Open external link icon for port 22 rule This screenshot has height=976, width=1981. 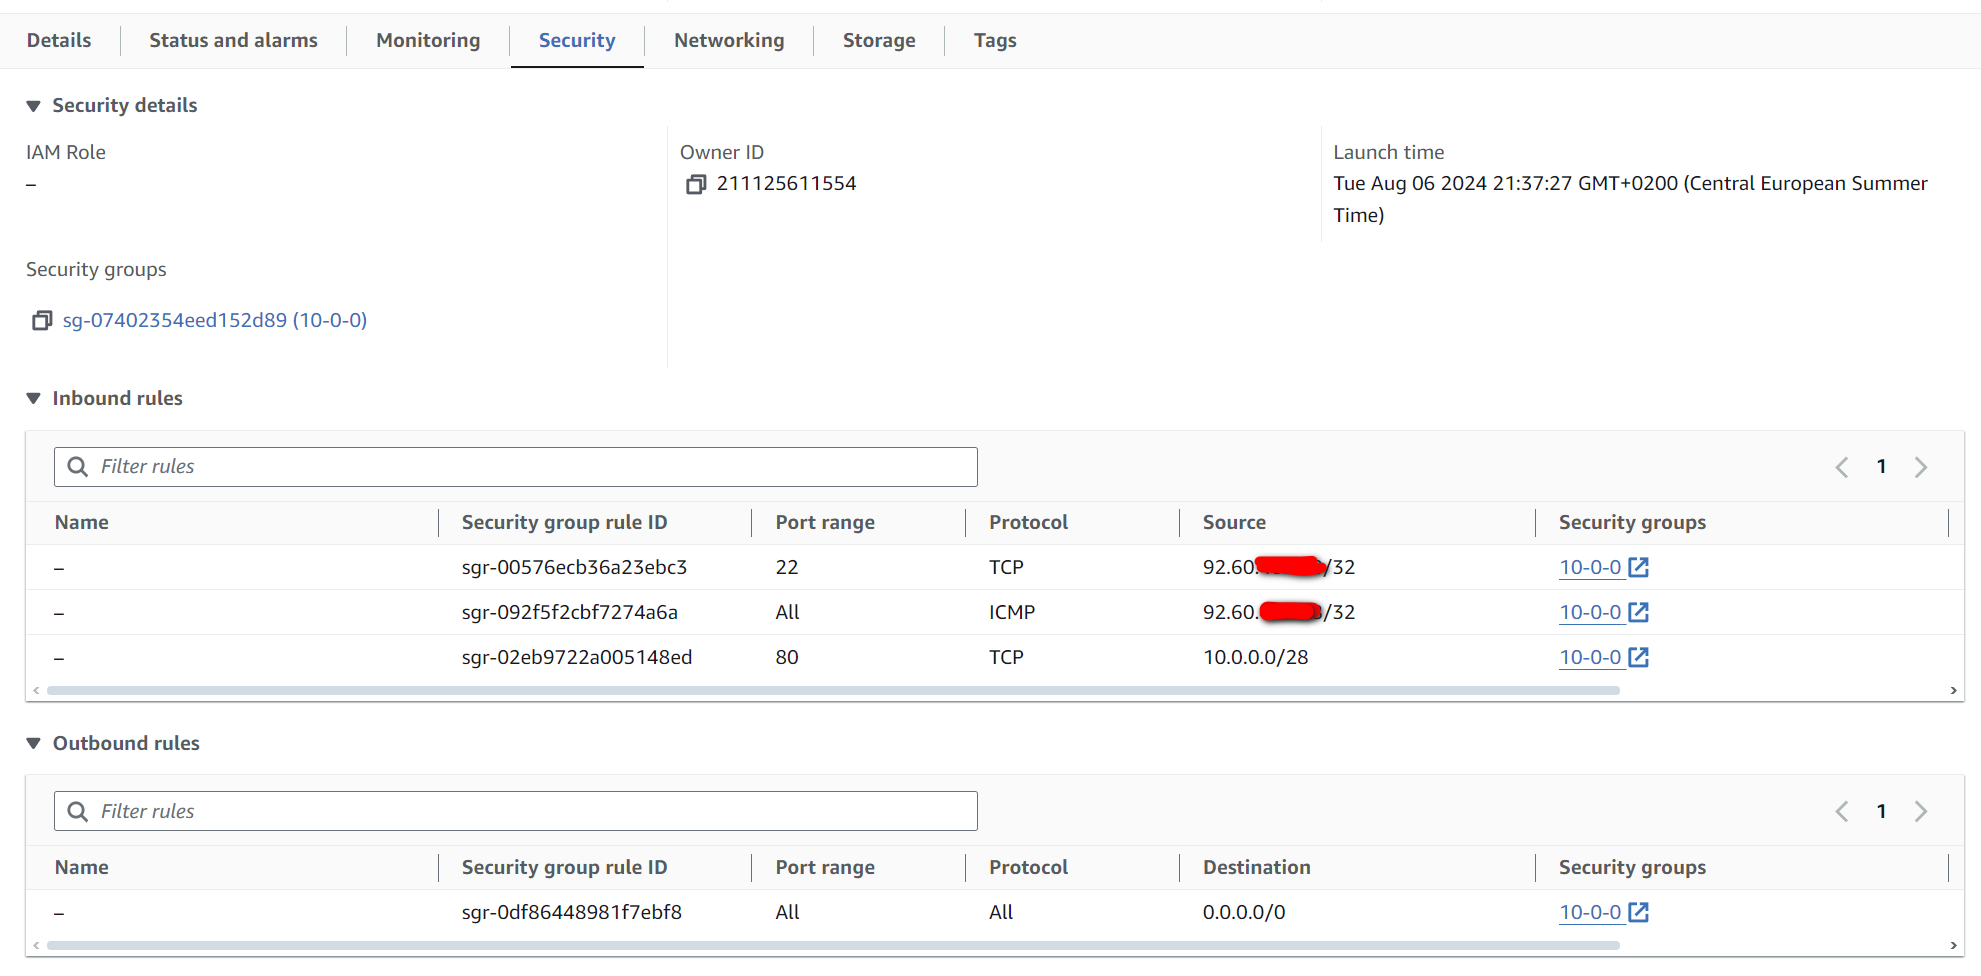tap(1638, 568)
